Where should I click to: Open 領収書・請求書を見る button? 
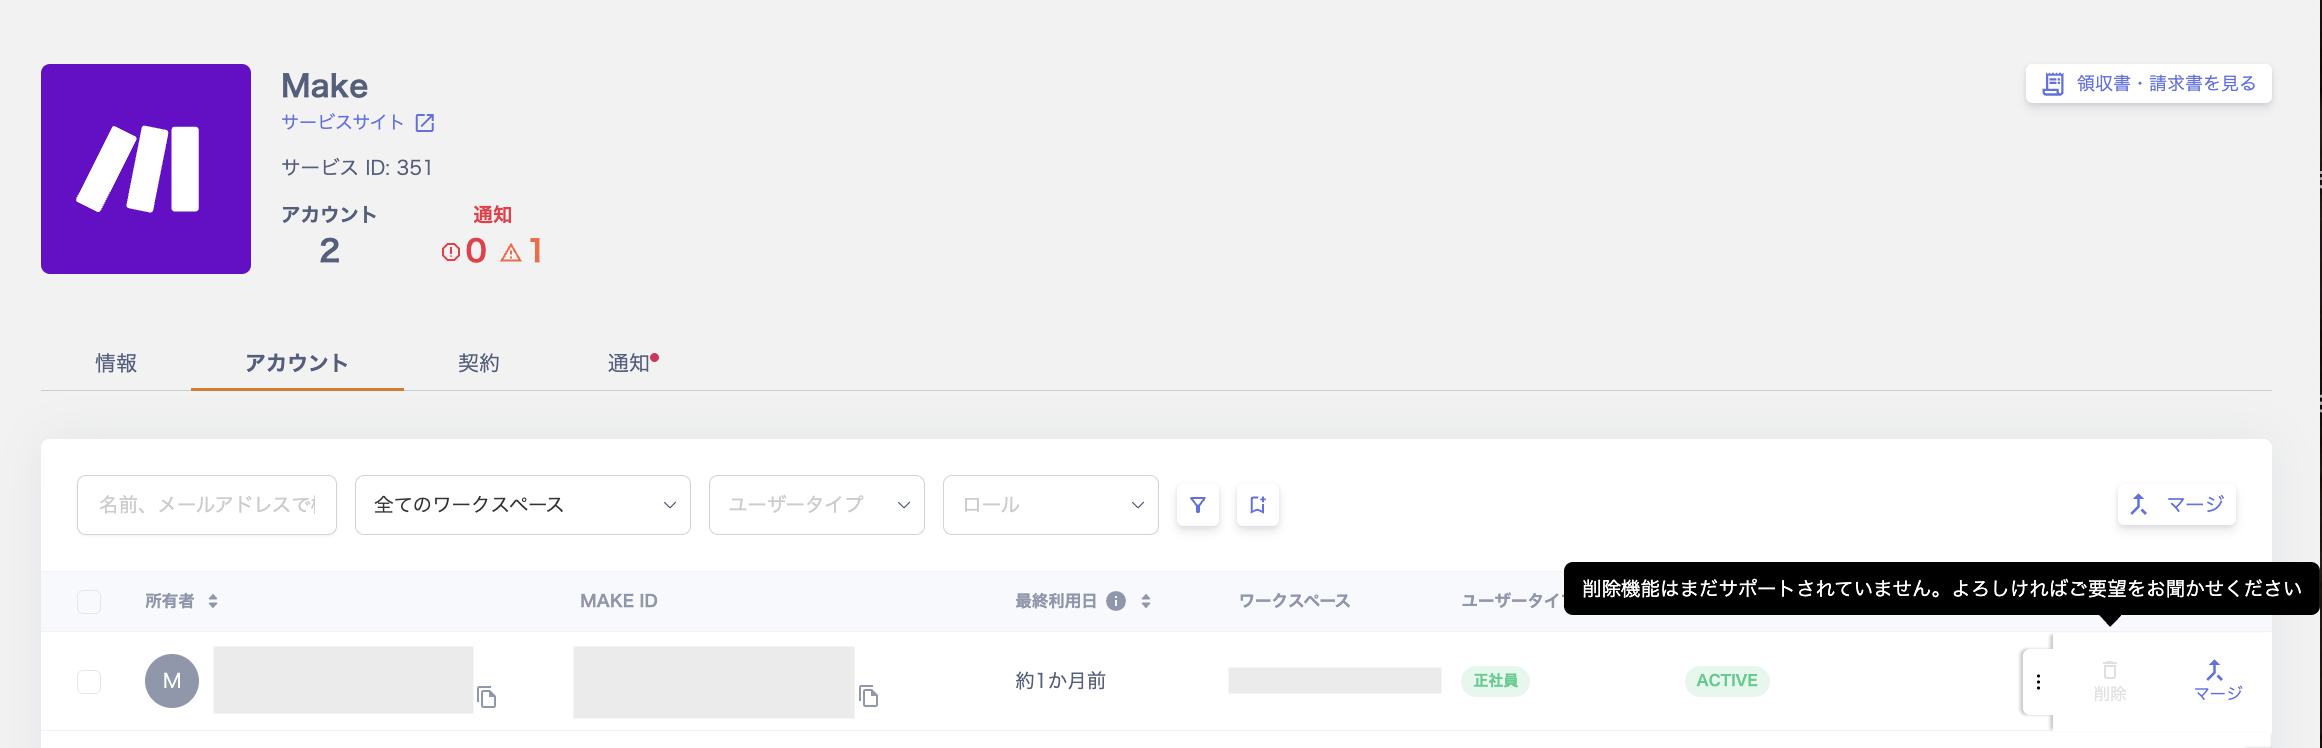pyautogui.click(x=2148, y=84)
